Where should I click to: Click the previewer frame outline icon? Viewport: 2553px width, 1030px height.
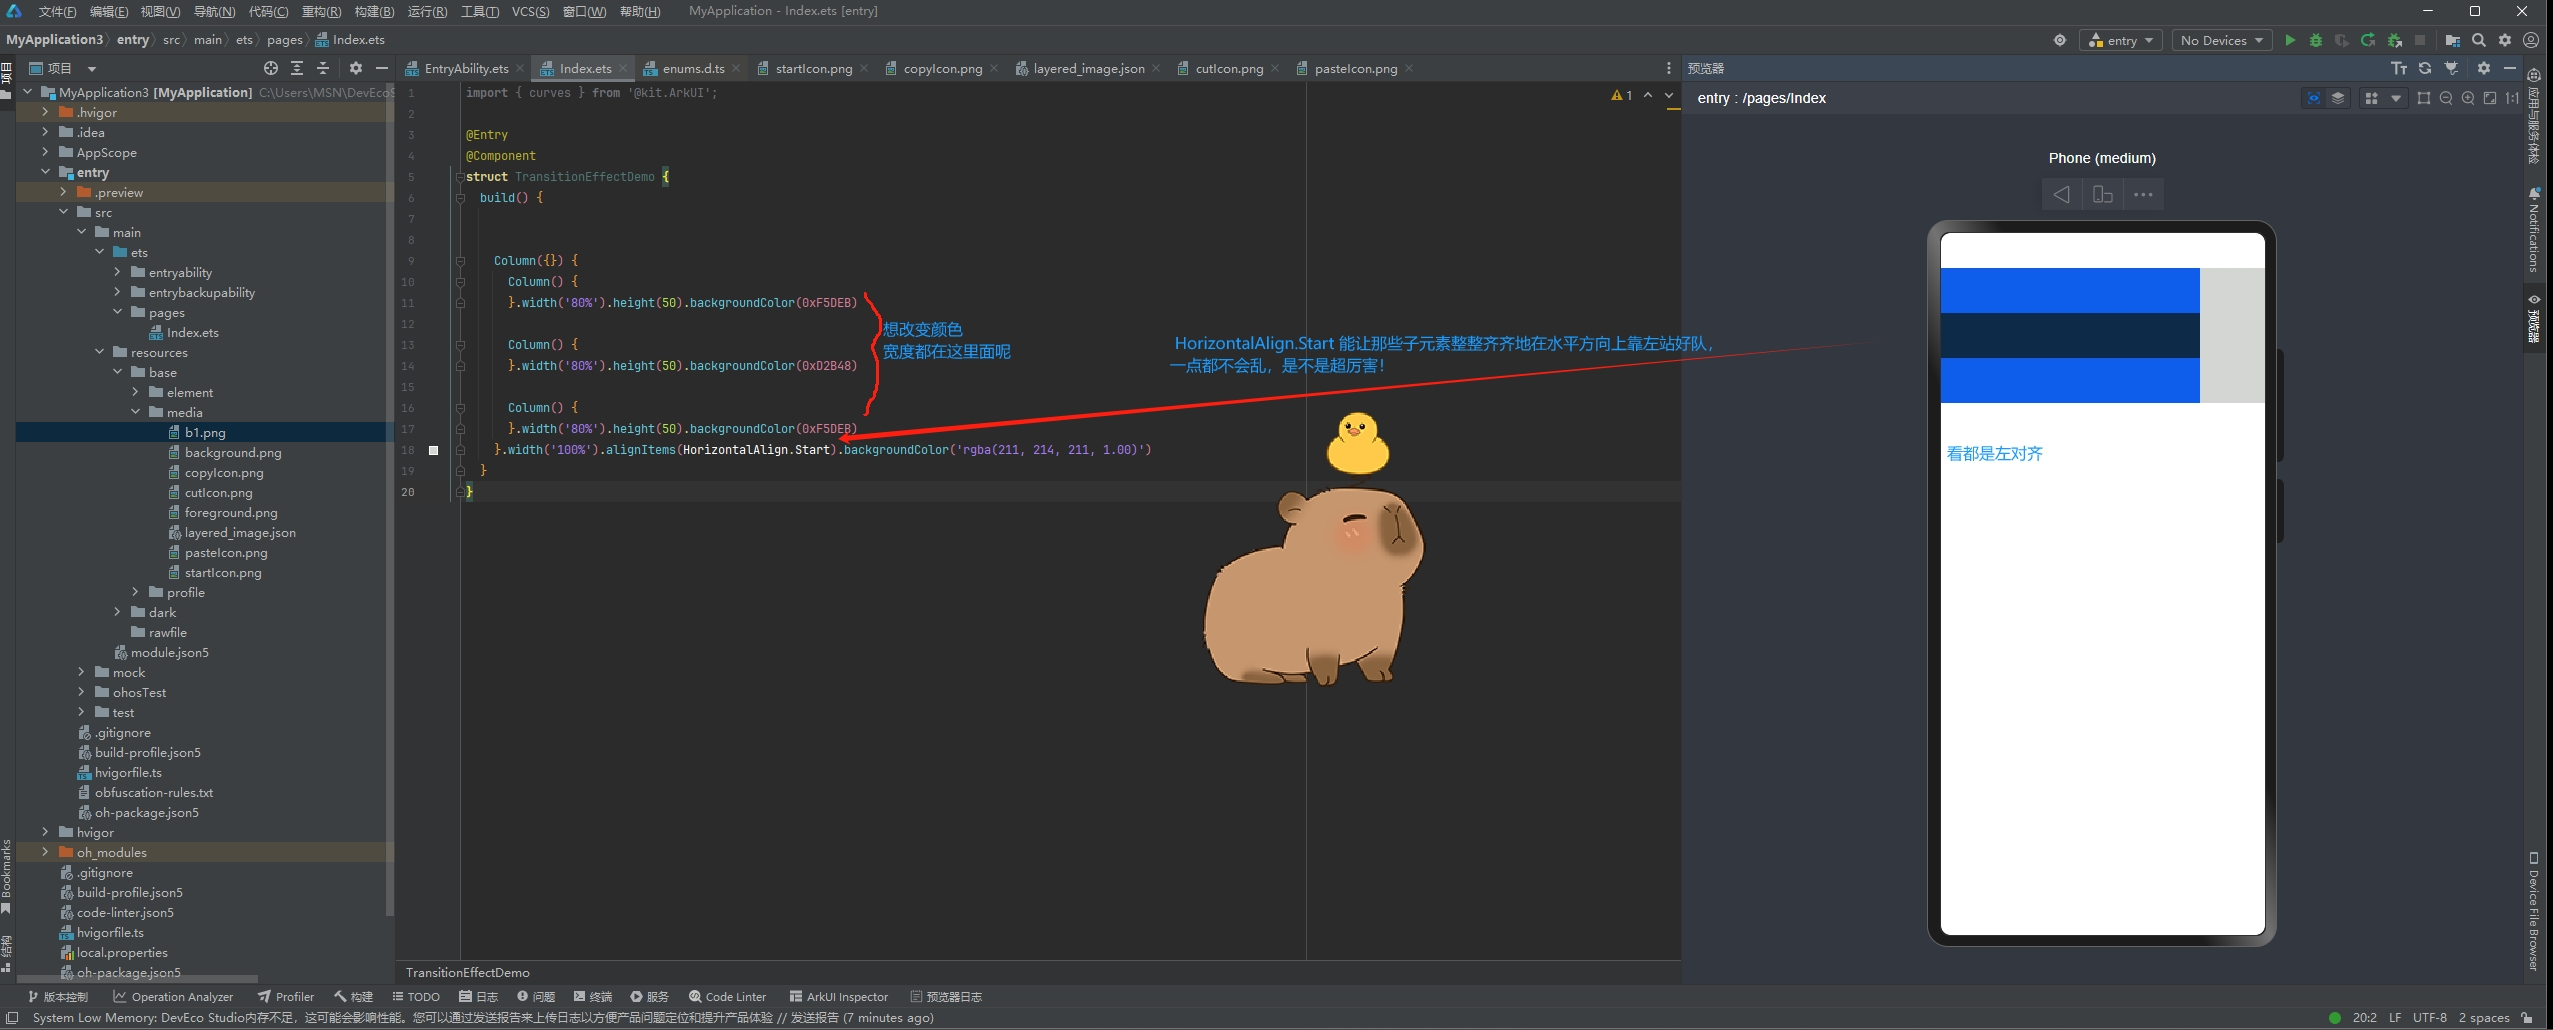point(2423,98)
